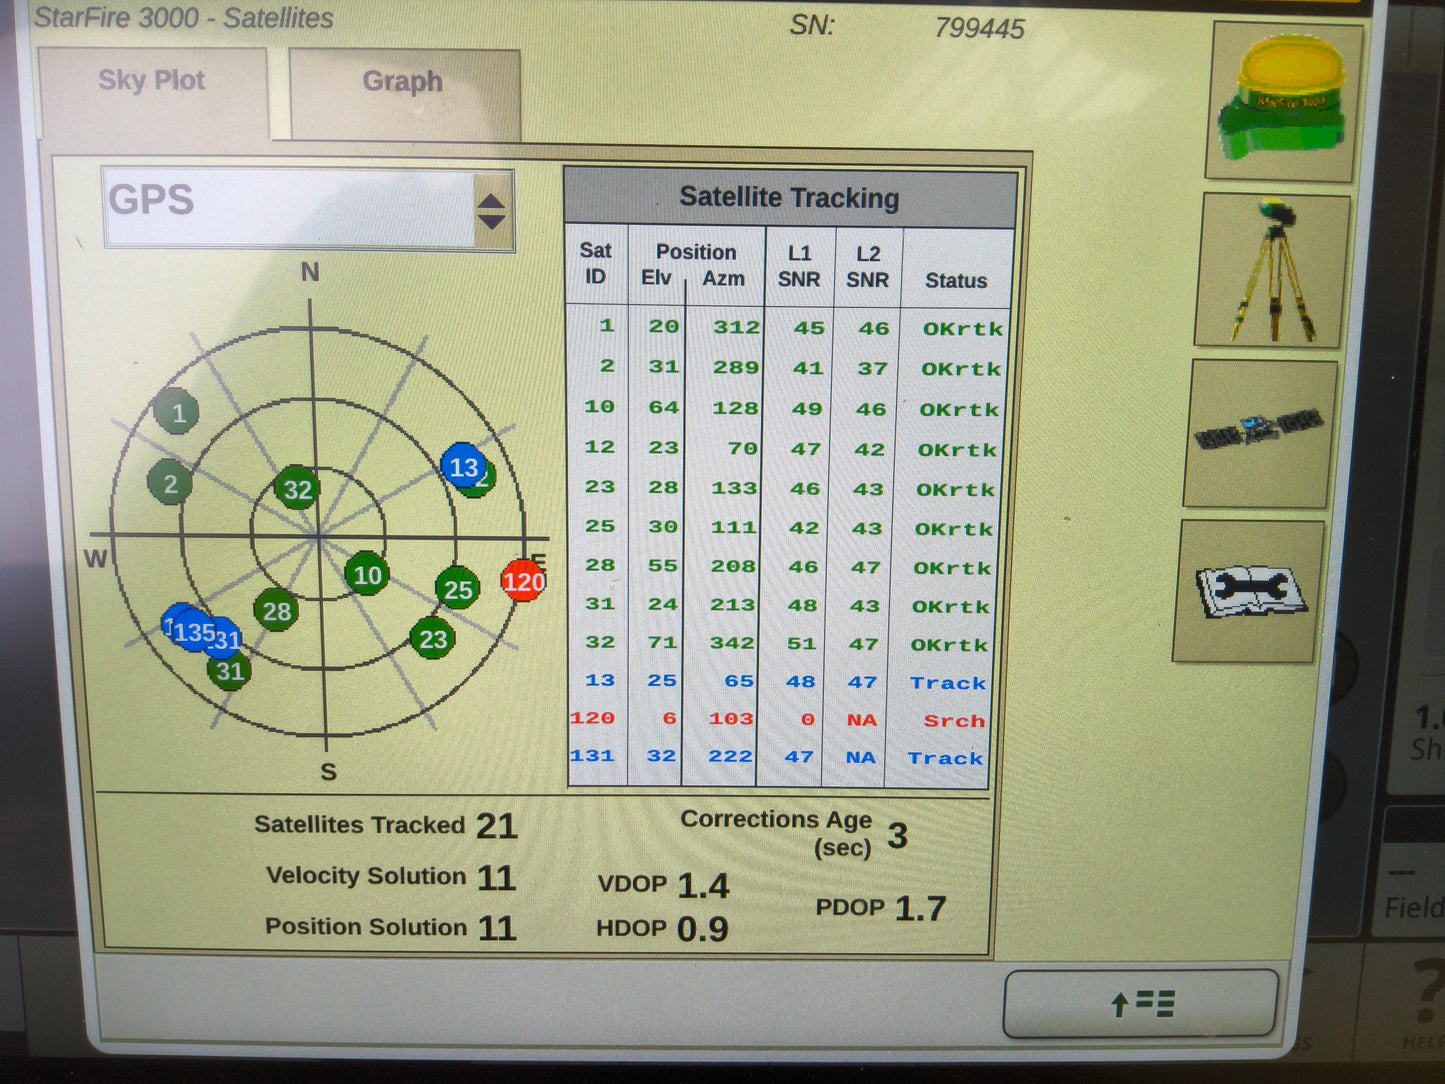Select satellite 32 marker on sky plot
This screenshot has height=1084, width=1445.
click(x=297, y=489)
